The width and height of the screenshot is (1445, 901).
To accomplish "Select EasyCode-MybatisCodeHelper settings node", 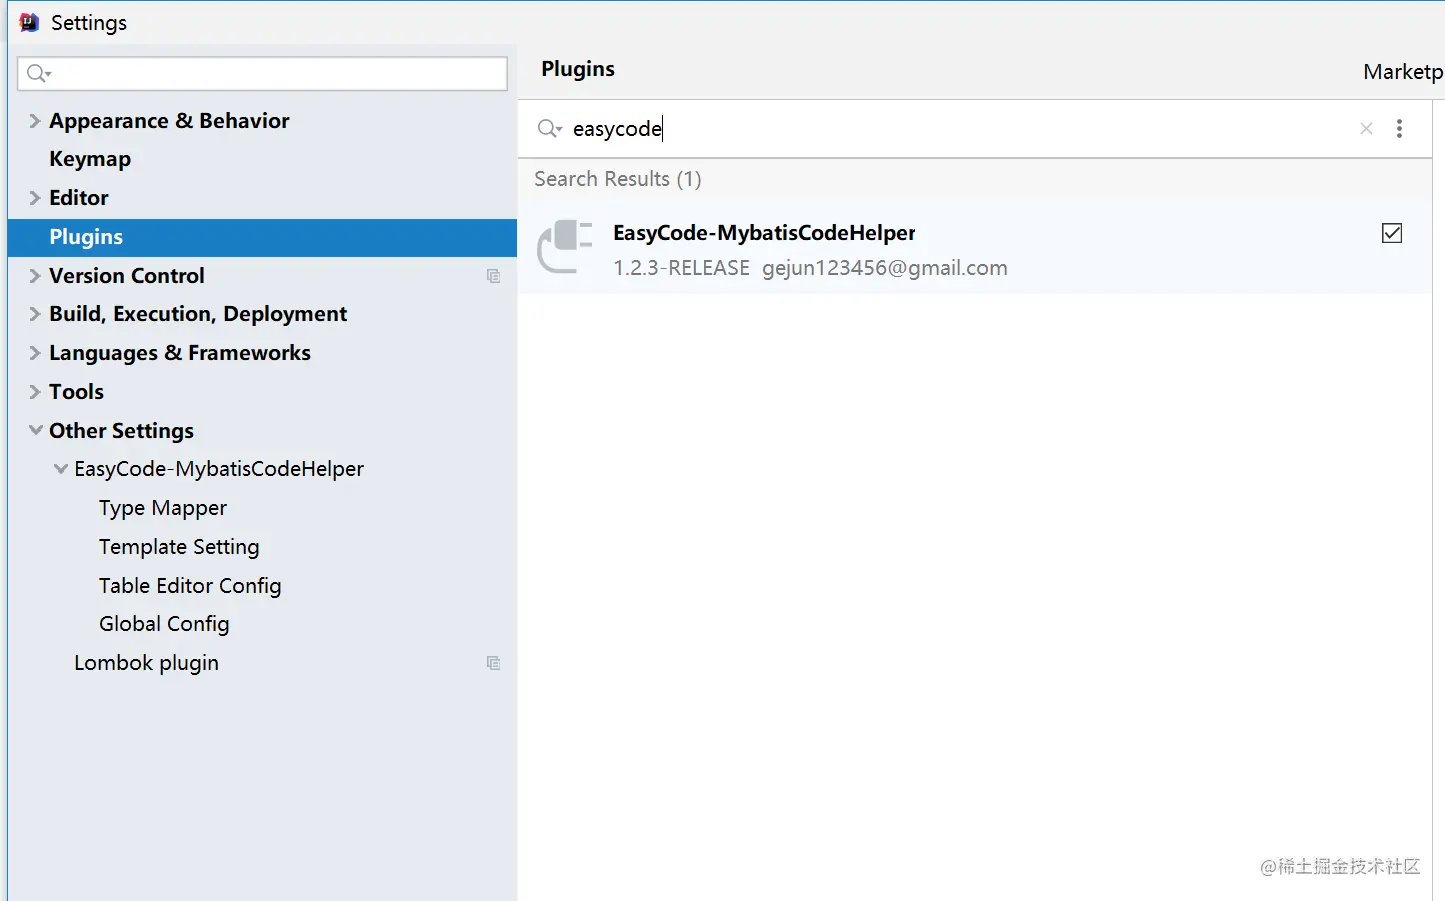I will 219,469.
